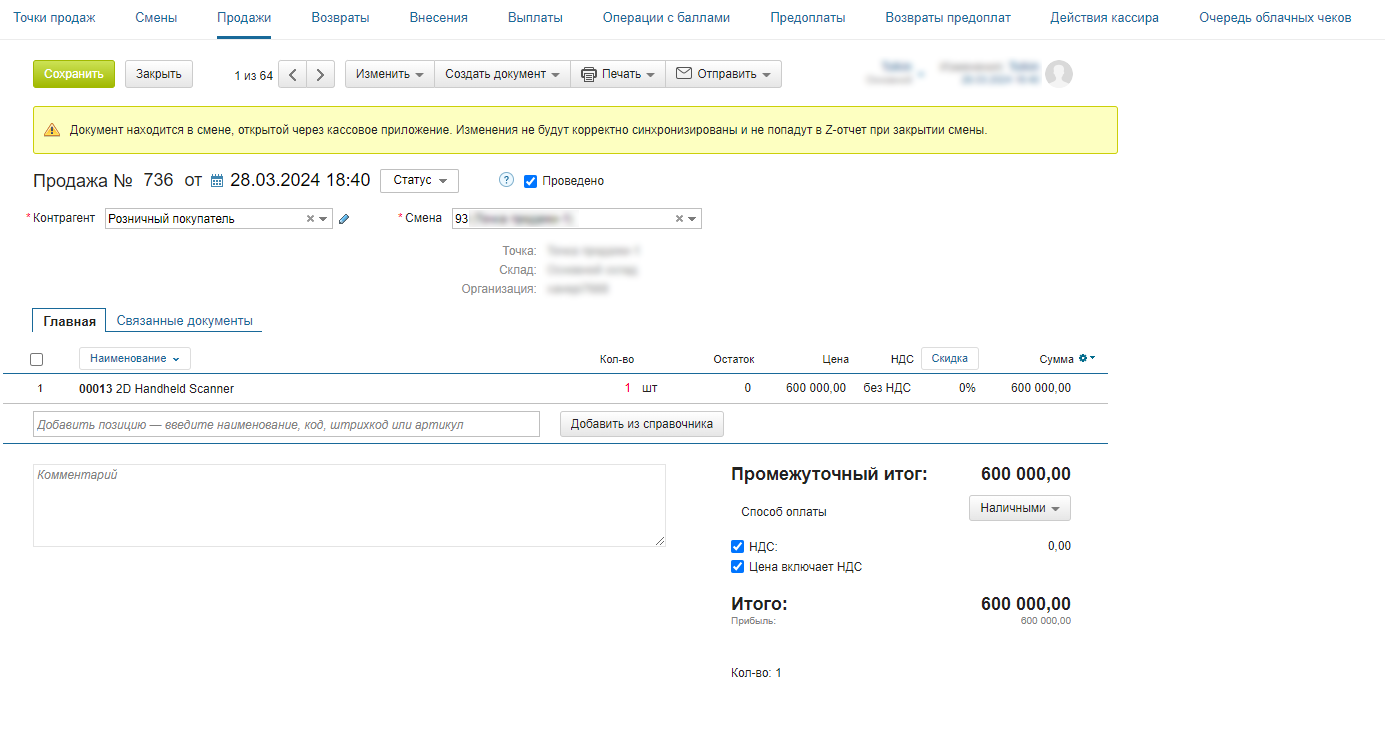Click the sale number 736 field

pyautogui.click(x=158, y=181)
